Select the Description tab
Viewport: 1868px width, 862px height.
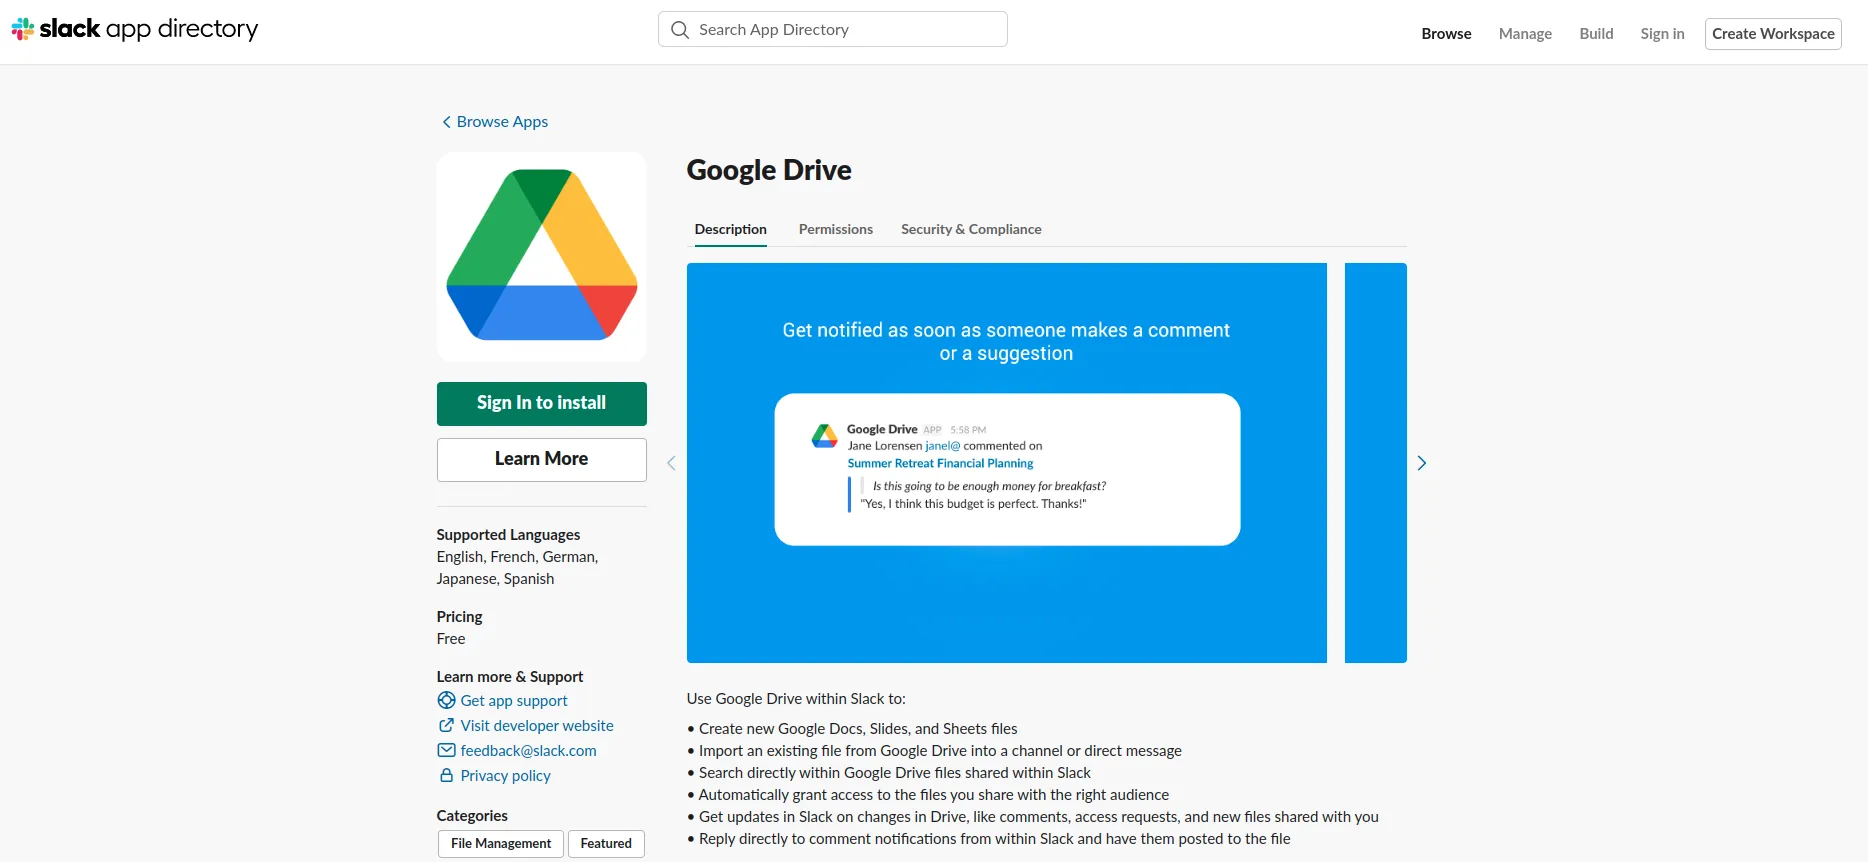730,229
